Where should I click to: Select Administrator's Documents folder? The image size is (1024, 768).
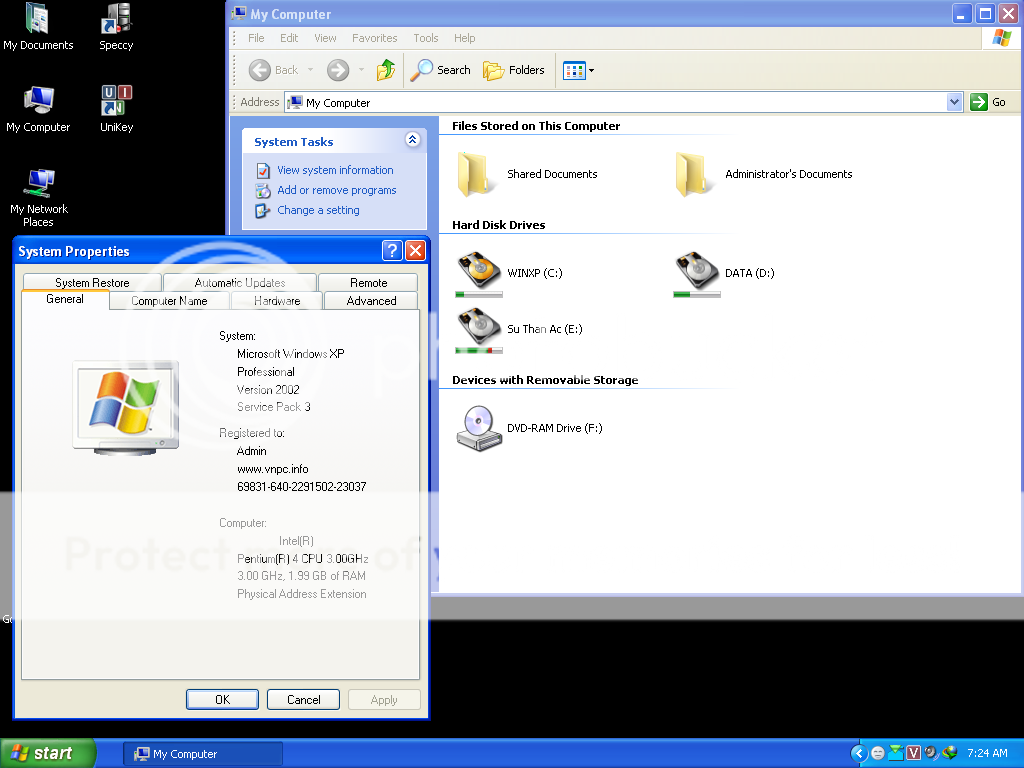(763, 174)
